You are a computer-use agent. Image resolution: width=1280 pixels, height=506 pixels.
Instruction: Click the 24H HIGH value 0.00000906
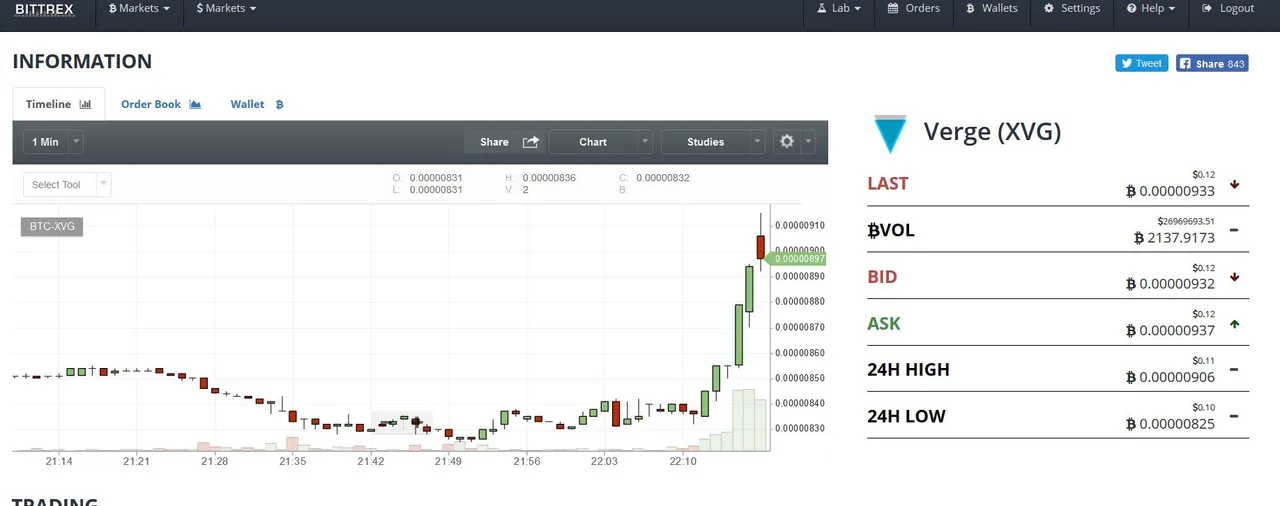[1170, 377]
